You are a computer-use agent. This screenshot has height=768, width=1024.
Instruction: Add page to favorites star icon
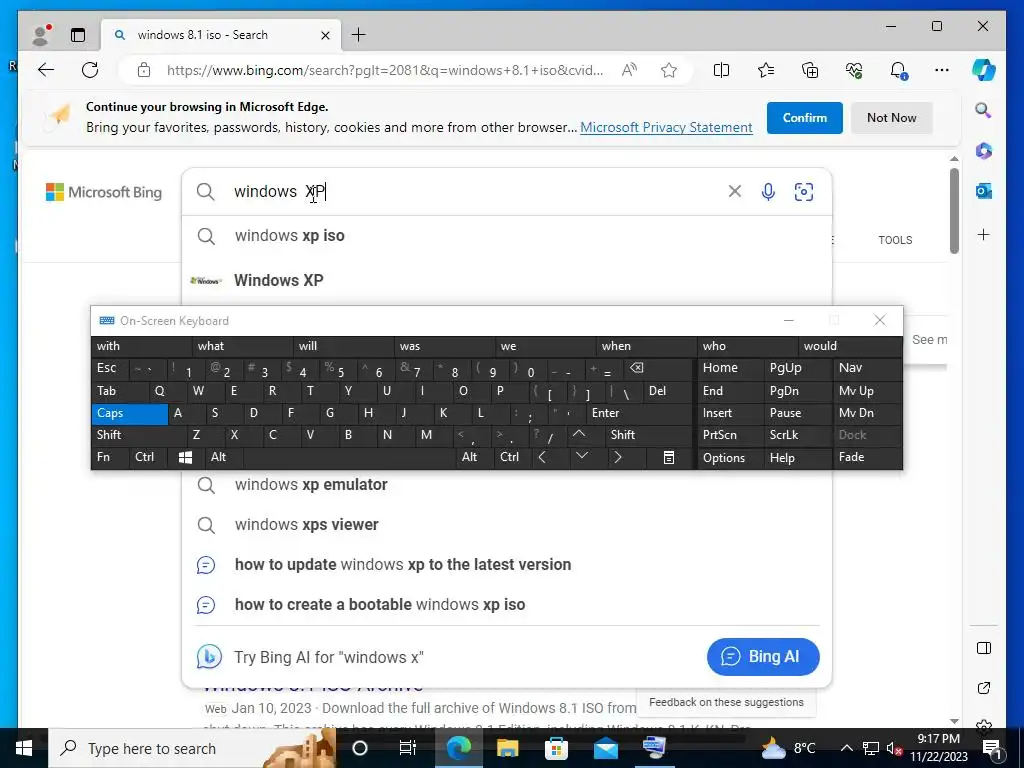click(669, 70)
